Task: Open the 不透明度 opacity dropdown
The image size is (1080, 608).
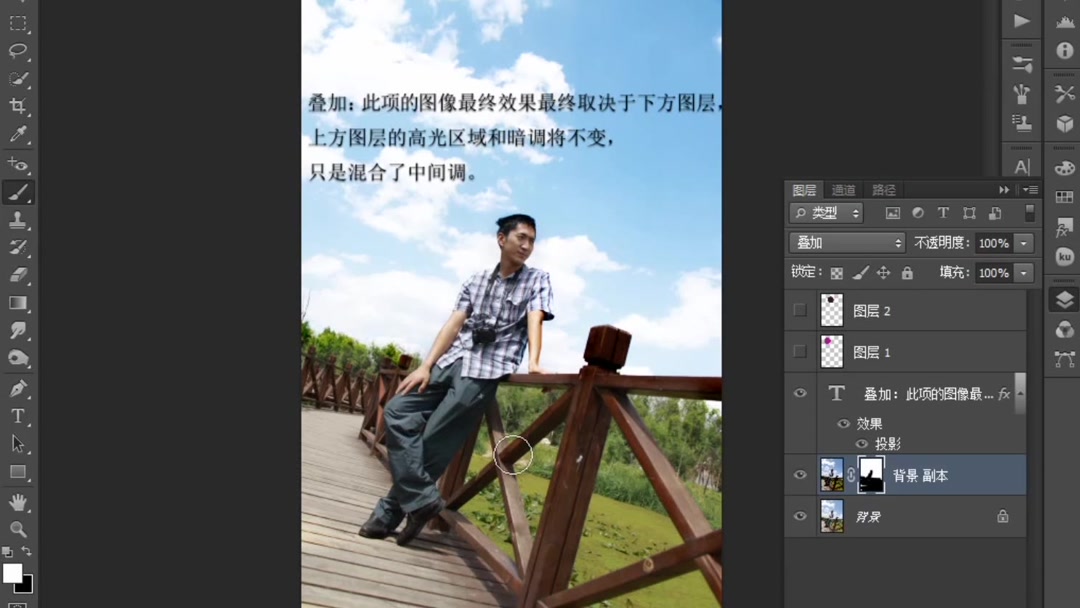Action: [x=1024, y=242]
